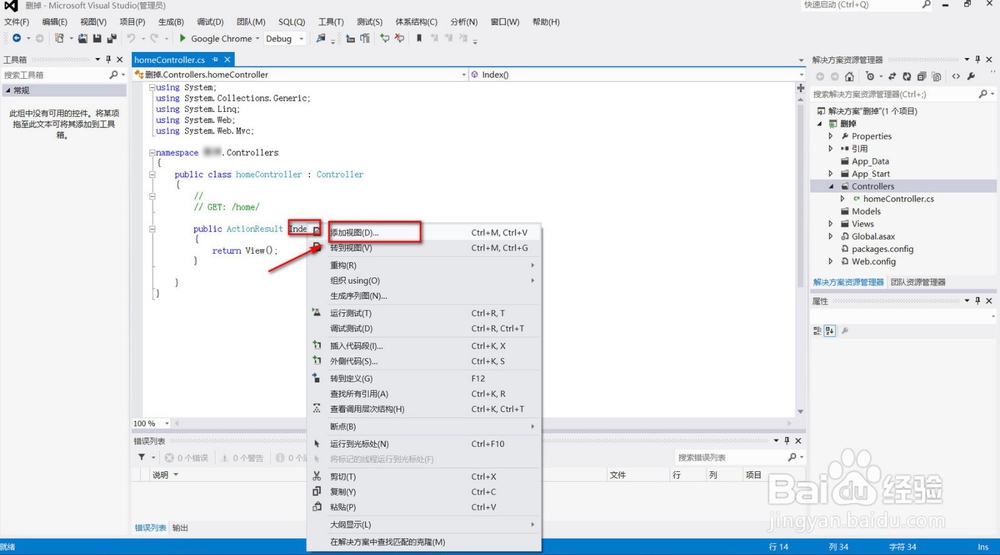Click the Quick Launch search icon

927,4
